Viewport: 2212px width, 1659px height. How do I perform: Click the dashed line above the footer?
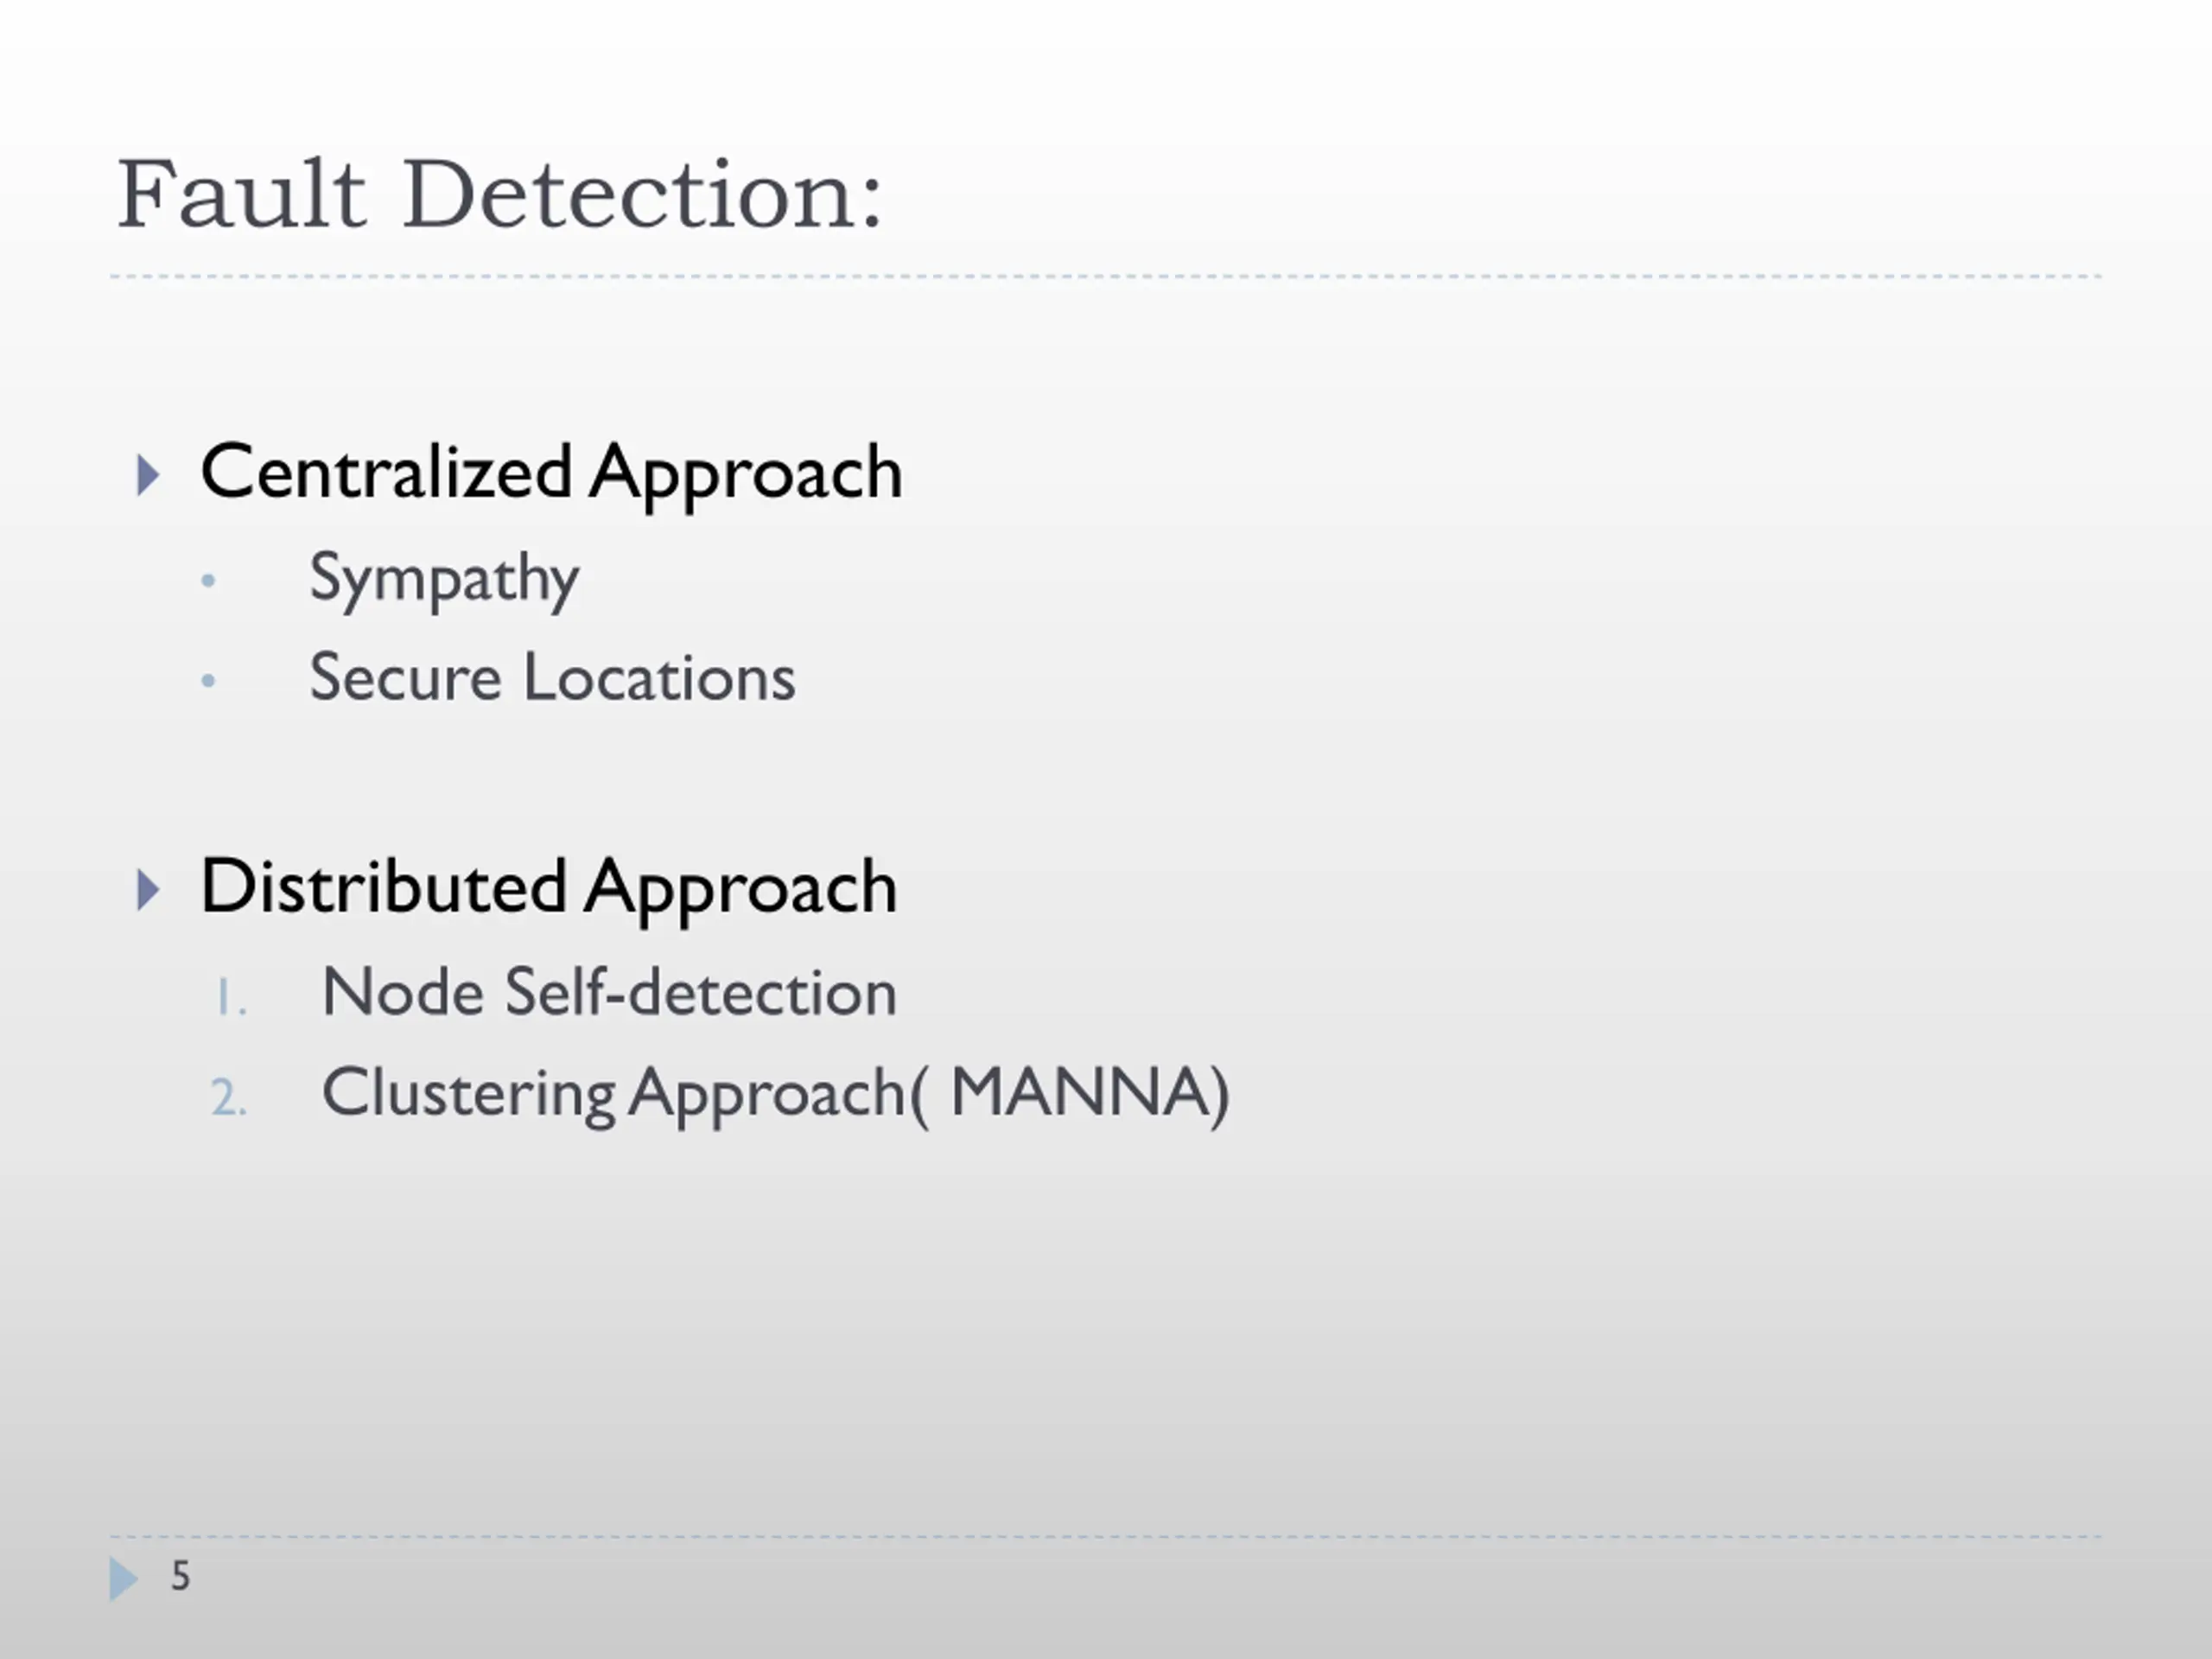click(x=1105, y=1537)
